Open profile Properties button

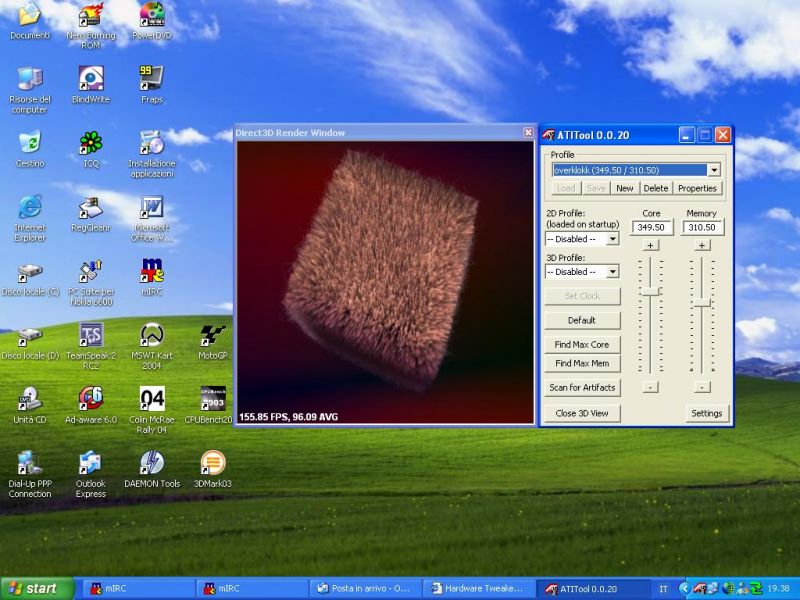(697, 188)
